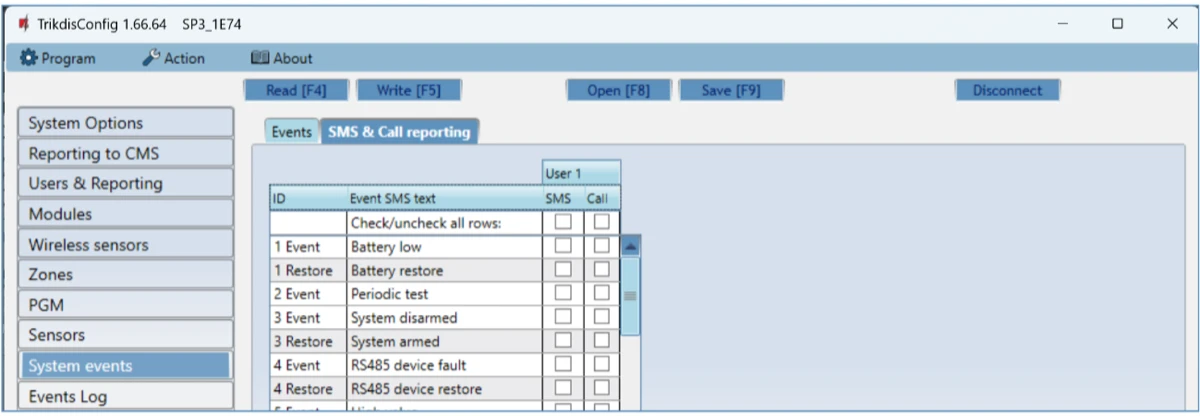
Task: Open the Program menu with gear icon
Action: pyautogui.click(x=58, y=58)
